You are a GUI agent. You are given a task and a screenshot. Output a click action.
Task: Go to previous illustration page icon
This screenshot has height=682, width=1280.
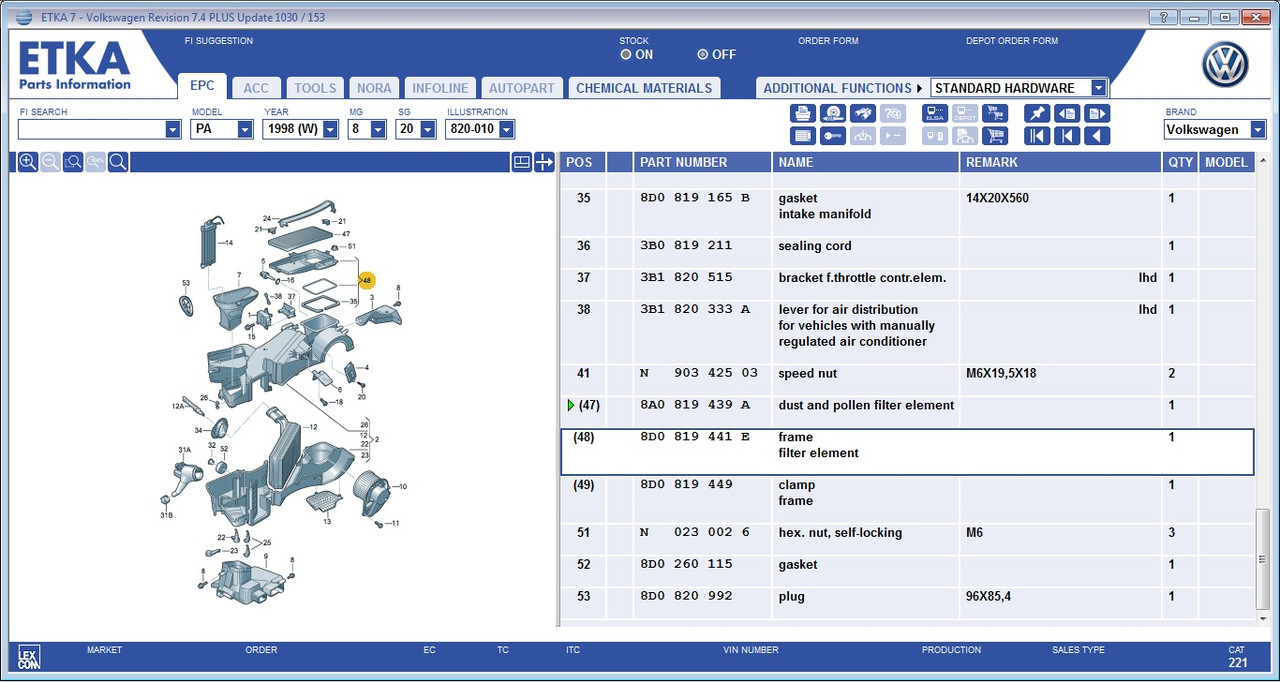pos(1067,113)
